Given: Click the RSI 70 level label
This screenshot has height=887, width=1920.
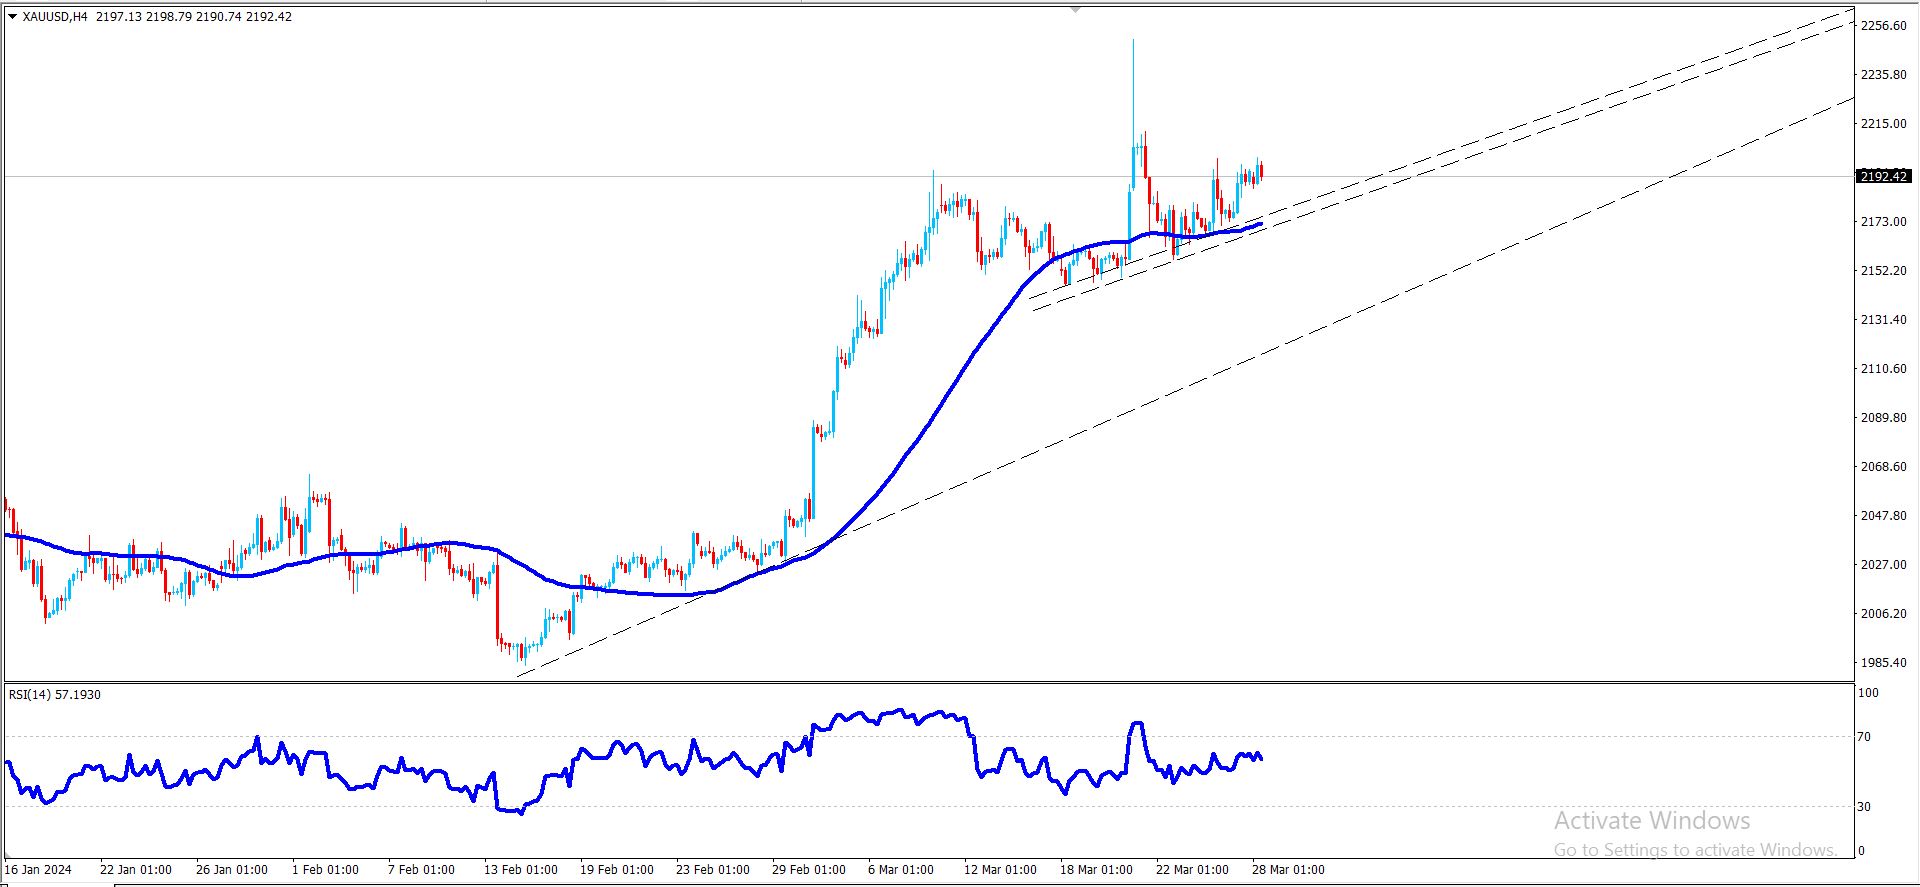Looking at the screenshot, I should pyautogui.click(x=1863, y=737).
